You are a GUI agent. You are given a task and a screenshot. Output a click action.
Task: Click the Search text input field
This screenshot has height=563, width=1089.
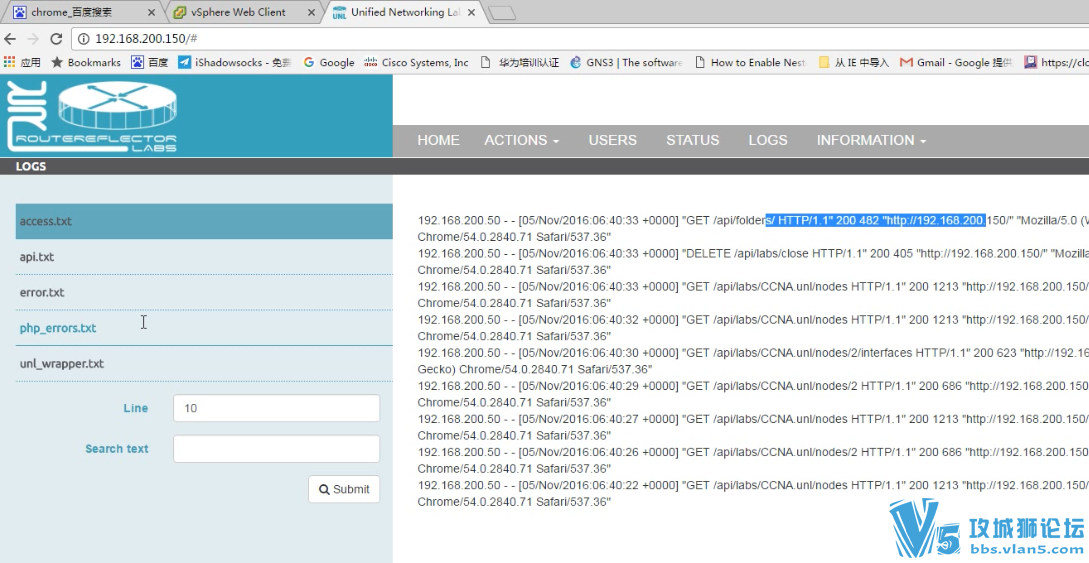coord(276,449)
